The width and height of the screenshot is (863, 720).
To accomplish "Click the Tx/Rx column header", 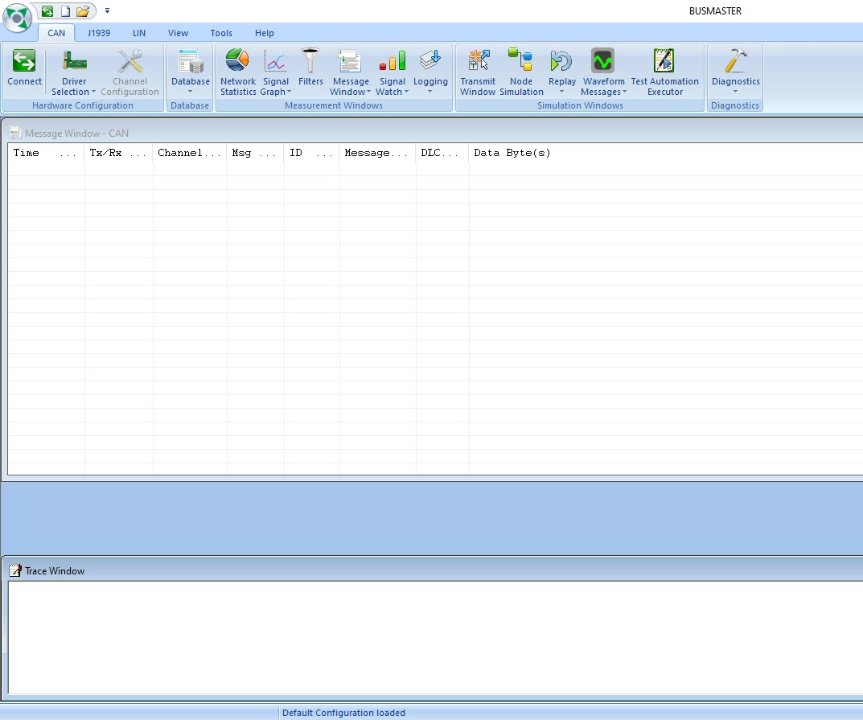I will 118,153.
